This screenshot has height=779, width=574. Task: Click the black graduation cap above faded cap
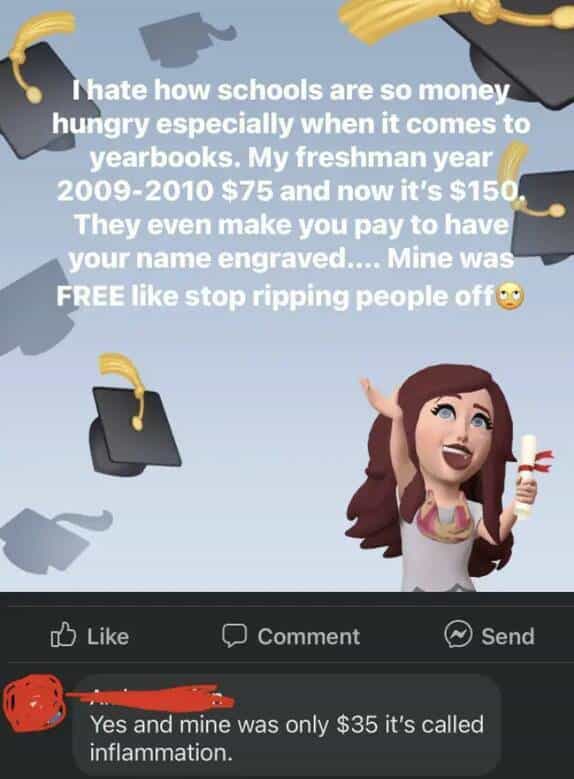133,414
